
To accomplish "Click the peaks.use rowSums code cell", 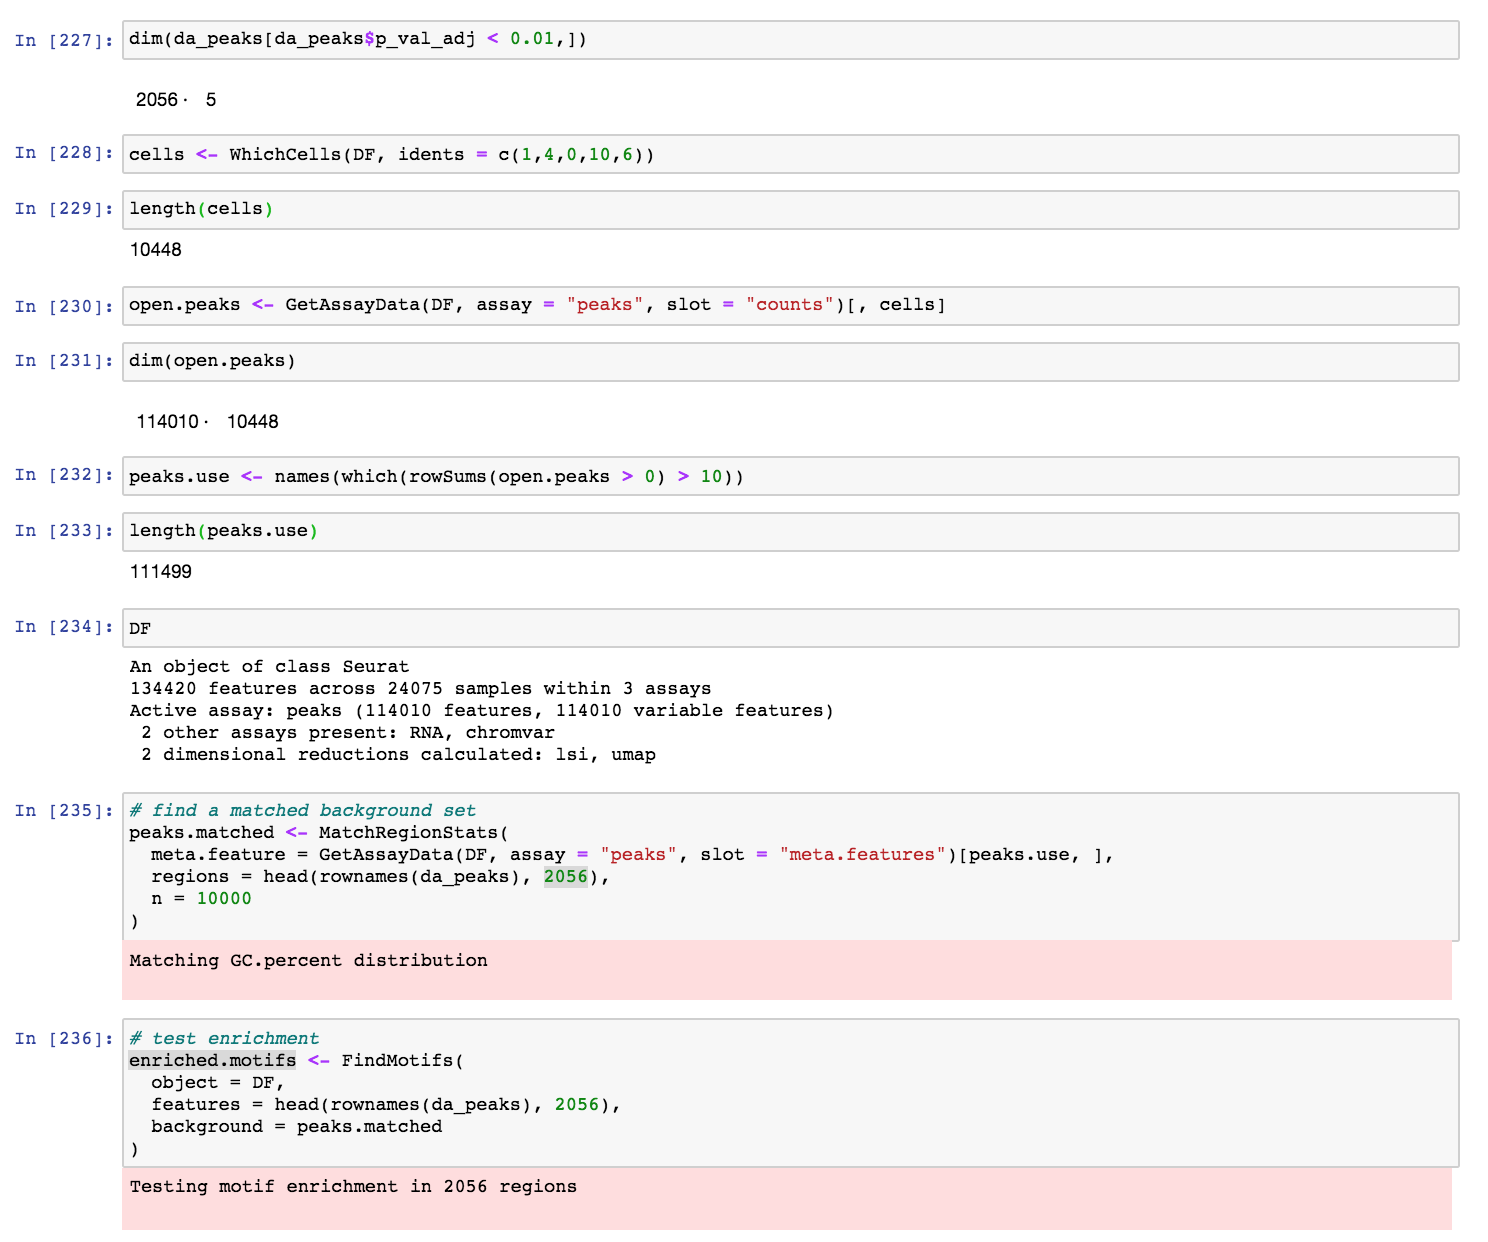I will pyautogui.click(x=435, y=476).
